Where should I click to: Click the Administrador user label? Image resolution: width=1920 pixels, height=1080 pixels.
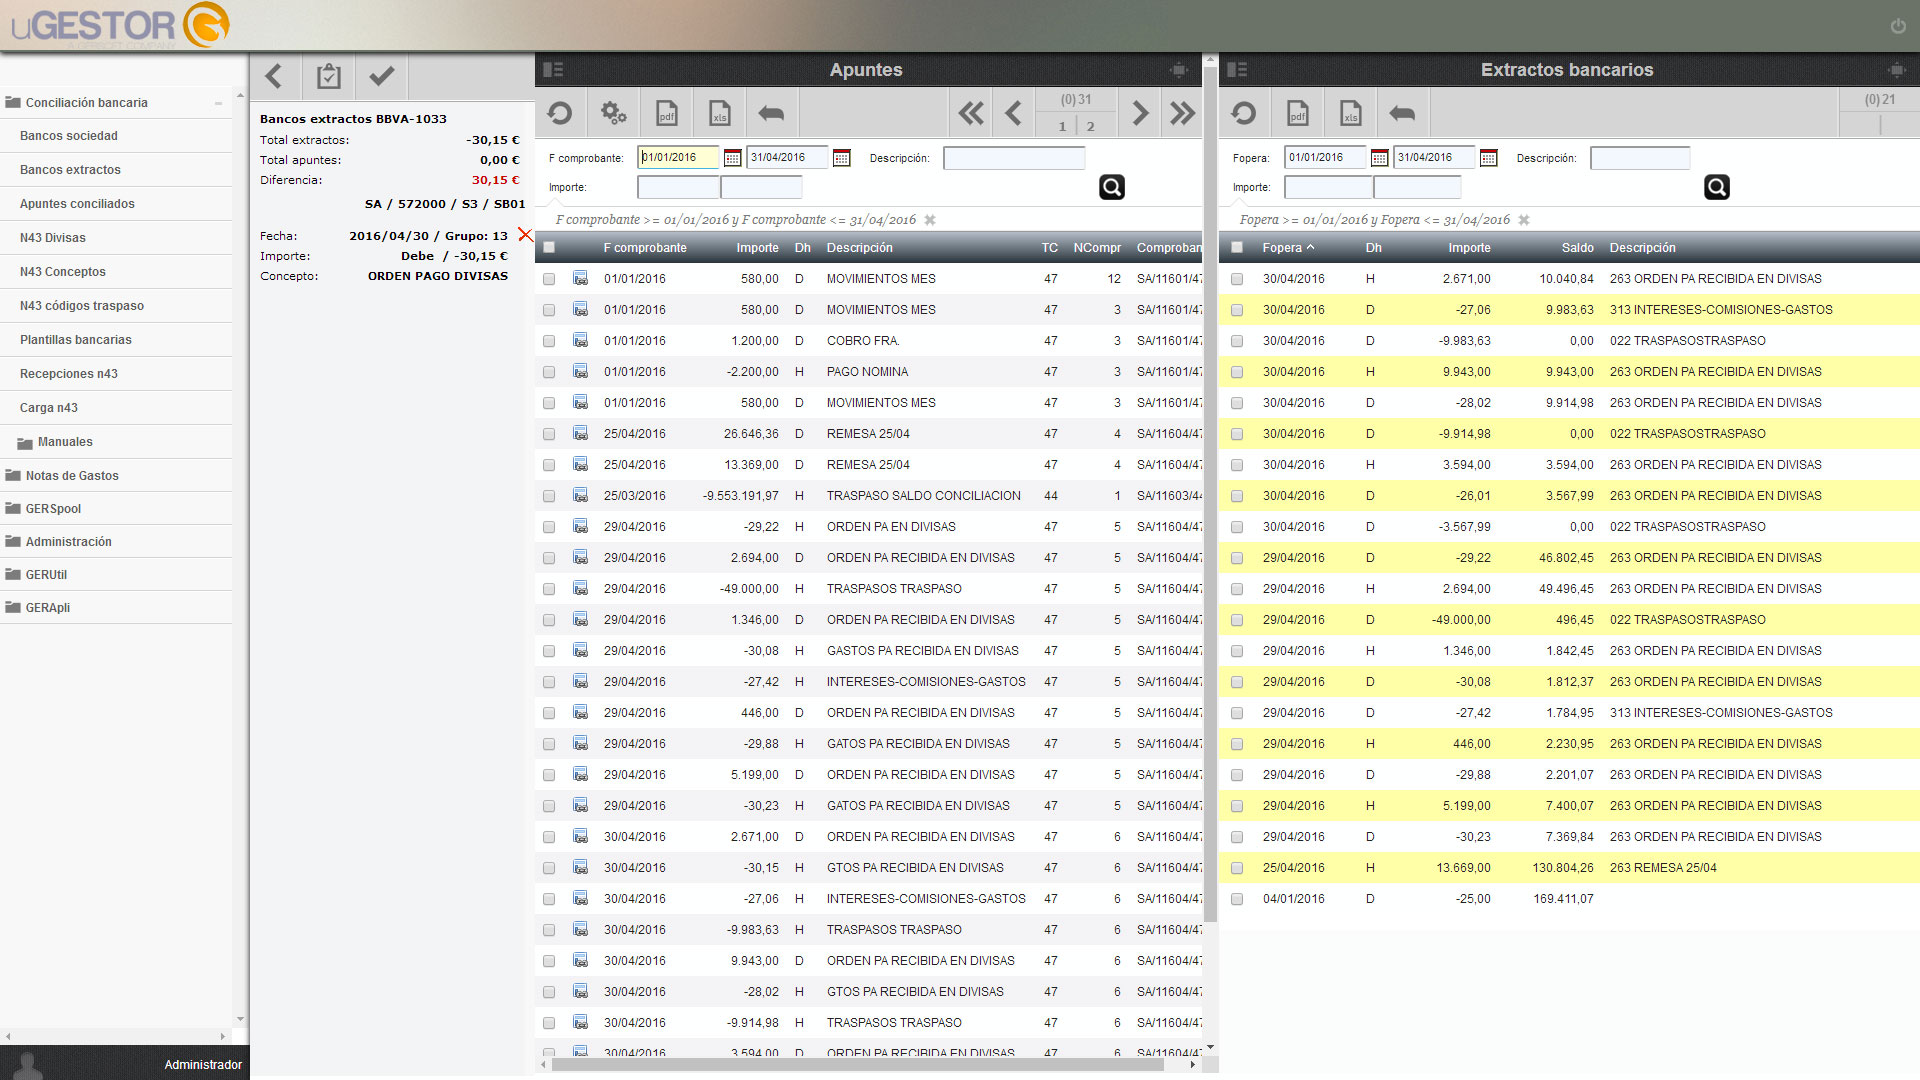click(203, 1065)
